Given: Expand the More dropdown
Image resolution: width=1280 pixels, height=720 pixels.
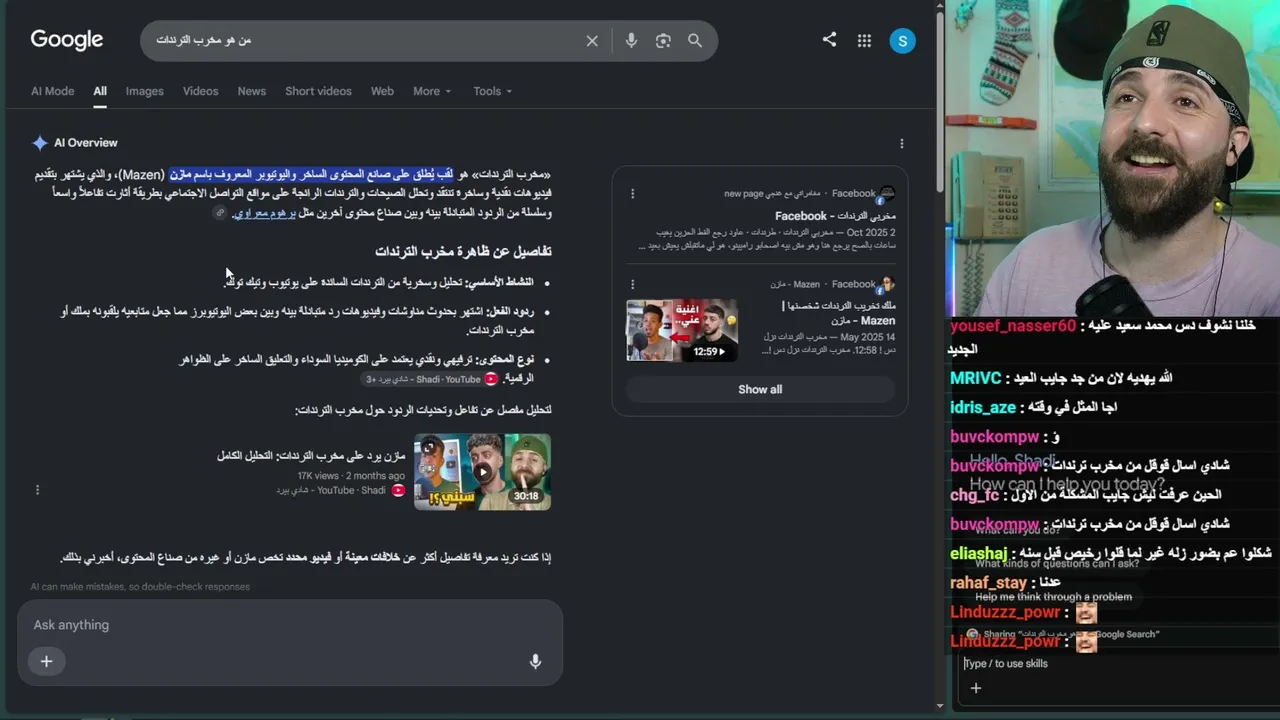Looking at the screenshot, I should tap(432, 91).
